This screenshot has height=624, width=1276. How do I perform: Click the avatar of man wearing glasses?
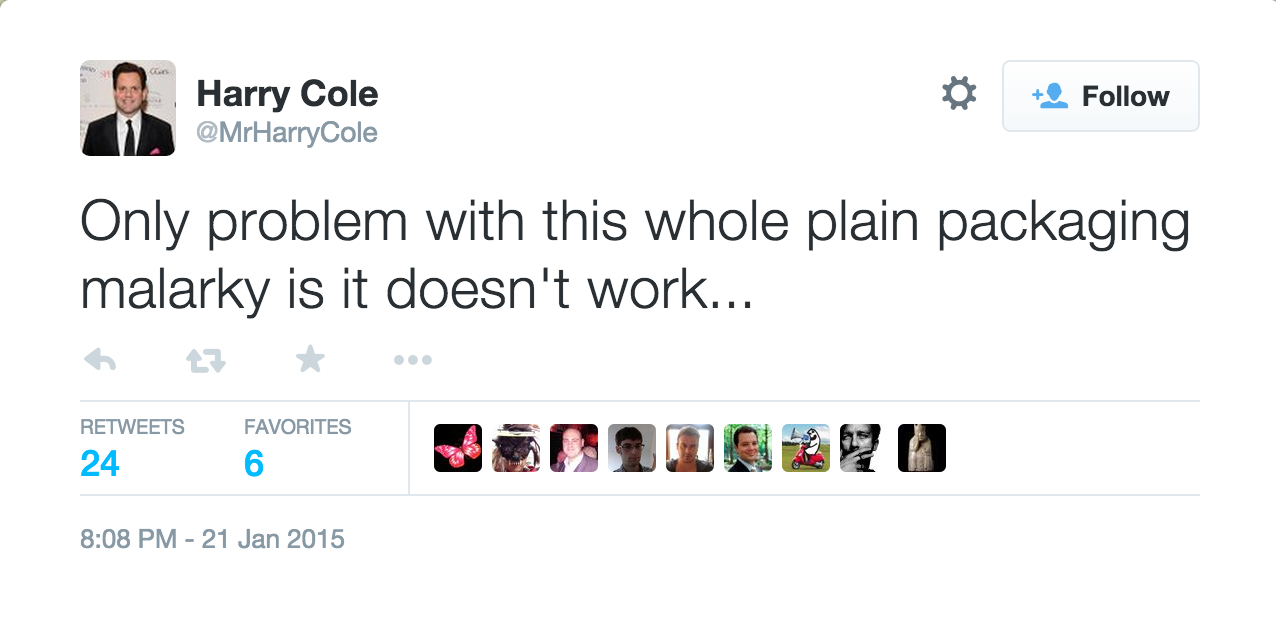point(632,448)
